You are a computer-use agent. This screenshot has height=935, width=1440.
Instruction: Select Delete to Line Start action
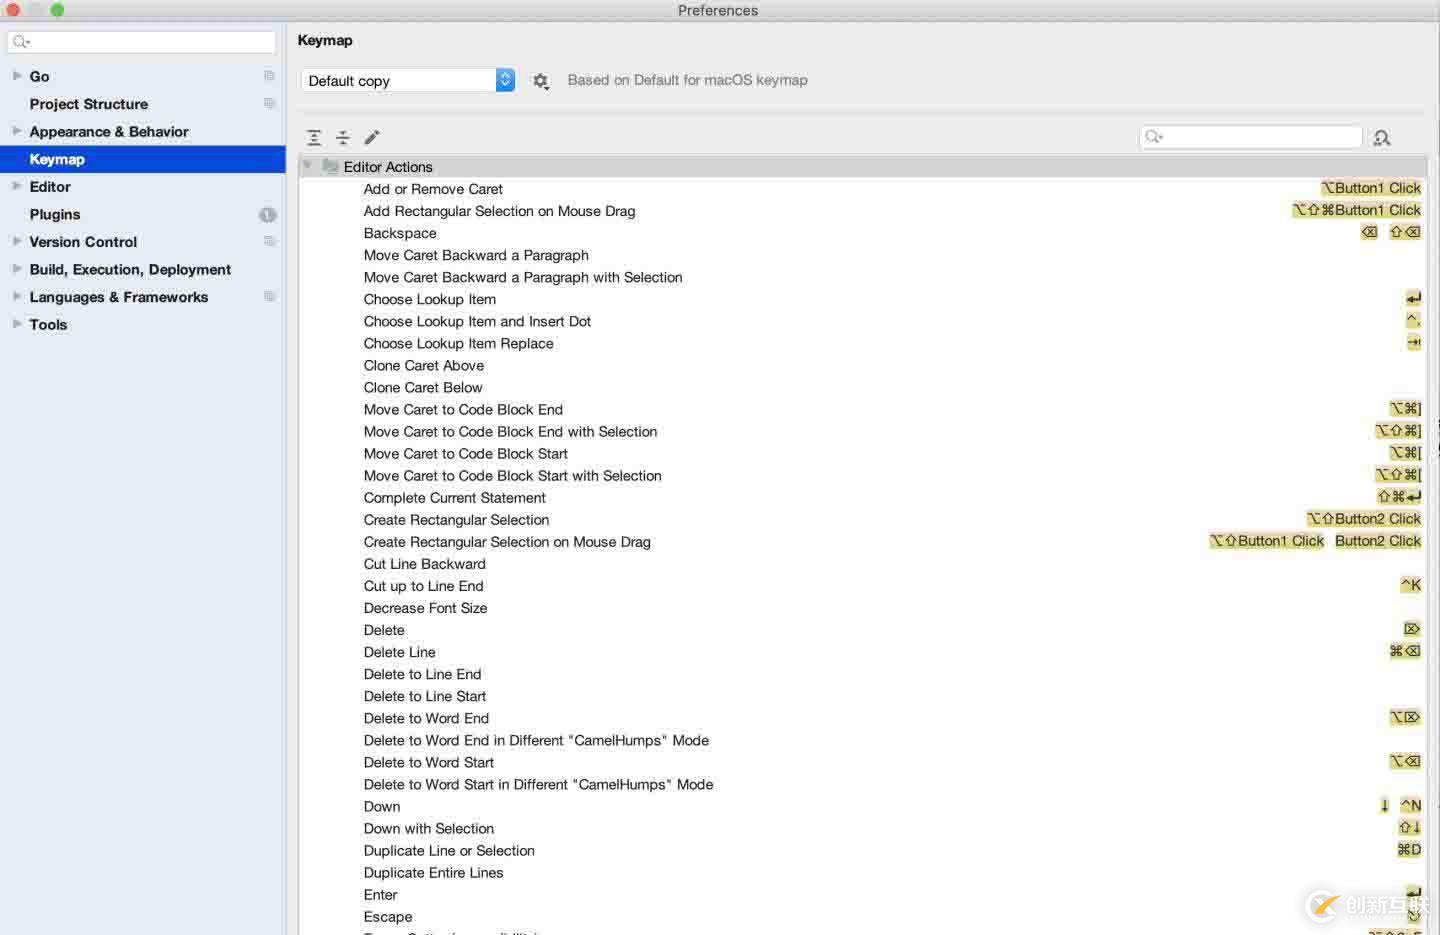[x=425, y=696]
